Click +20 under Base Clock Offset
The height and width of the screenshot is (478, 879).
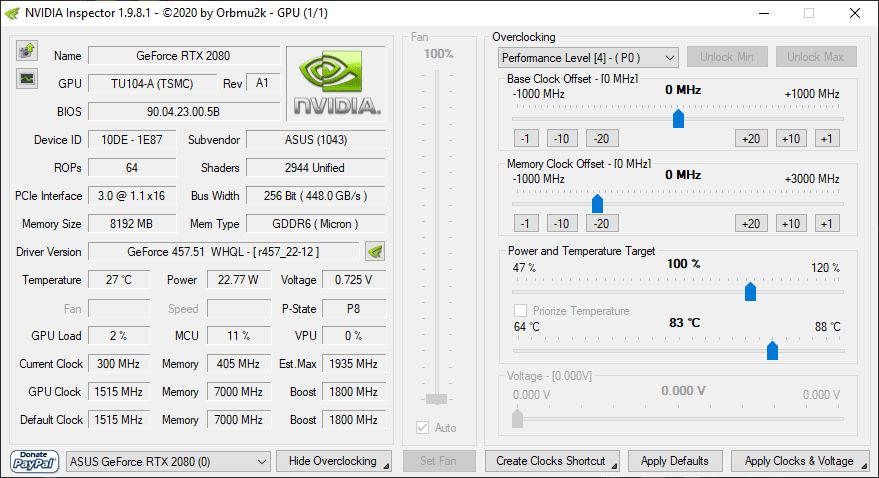tap(751, 138)
